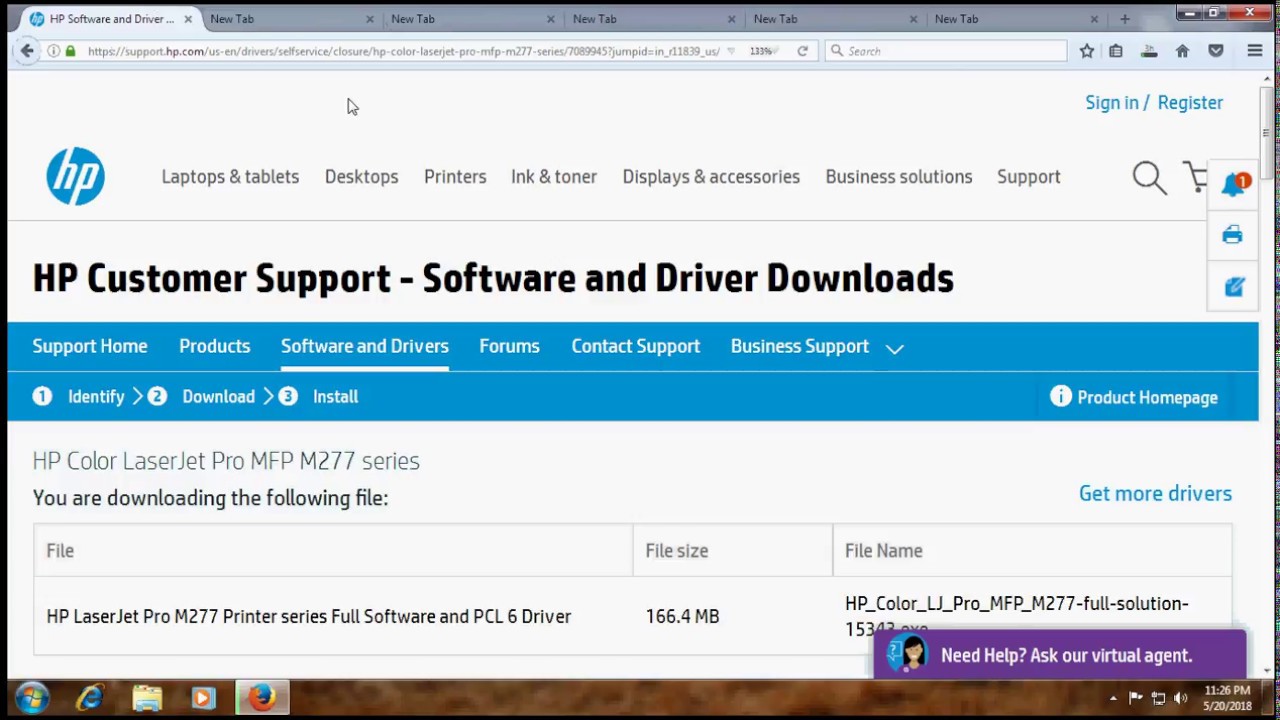
Task: Open Windows Media Player on taskbar
Action: (204, 697)
